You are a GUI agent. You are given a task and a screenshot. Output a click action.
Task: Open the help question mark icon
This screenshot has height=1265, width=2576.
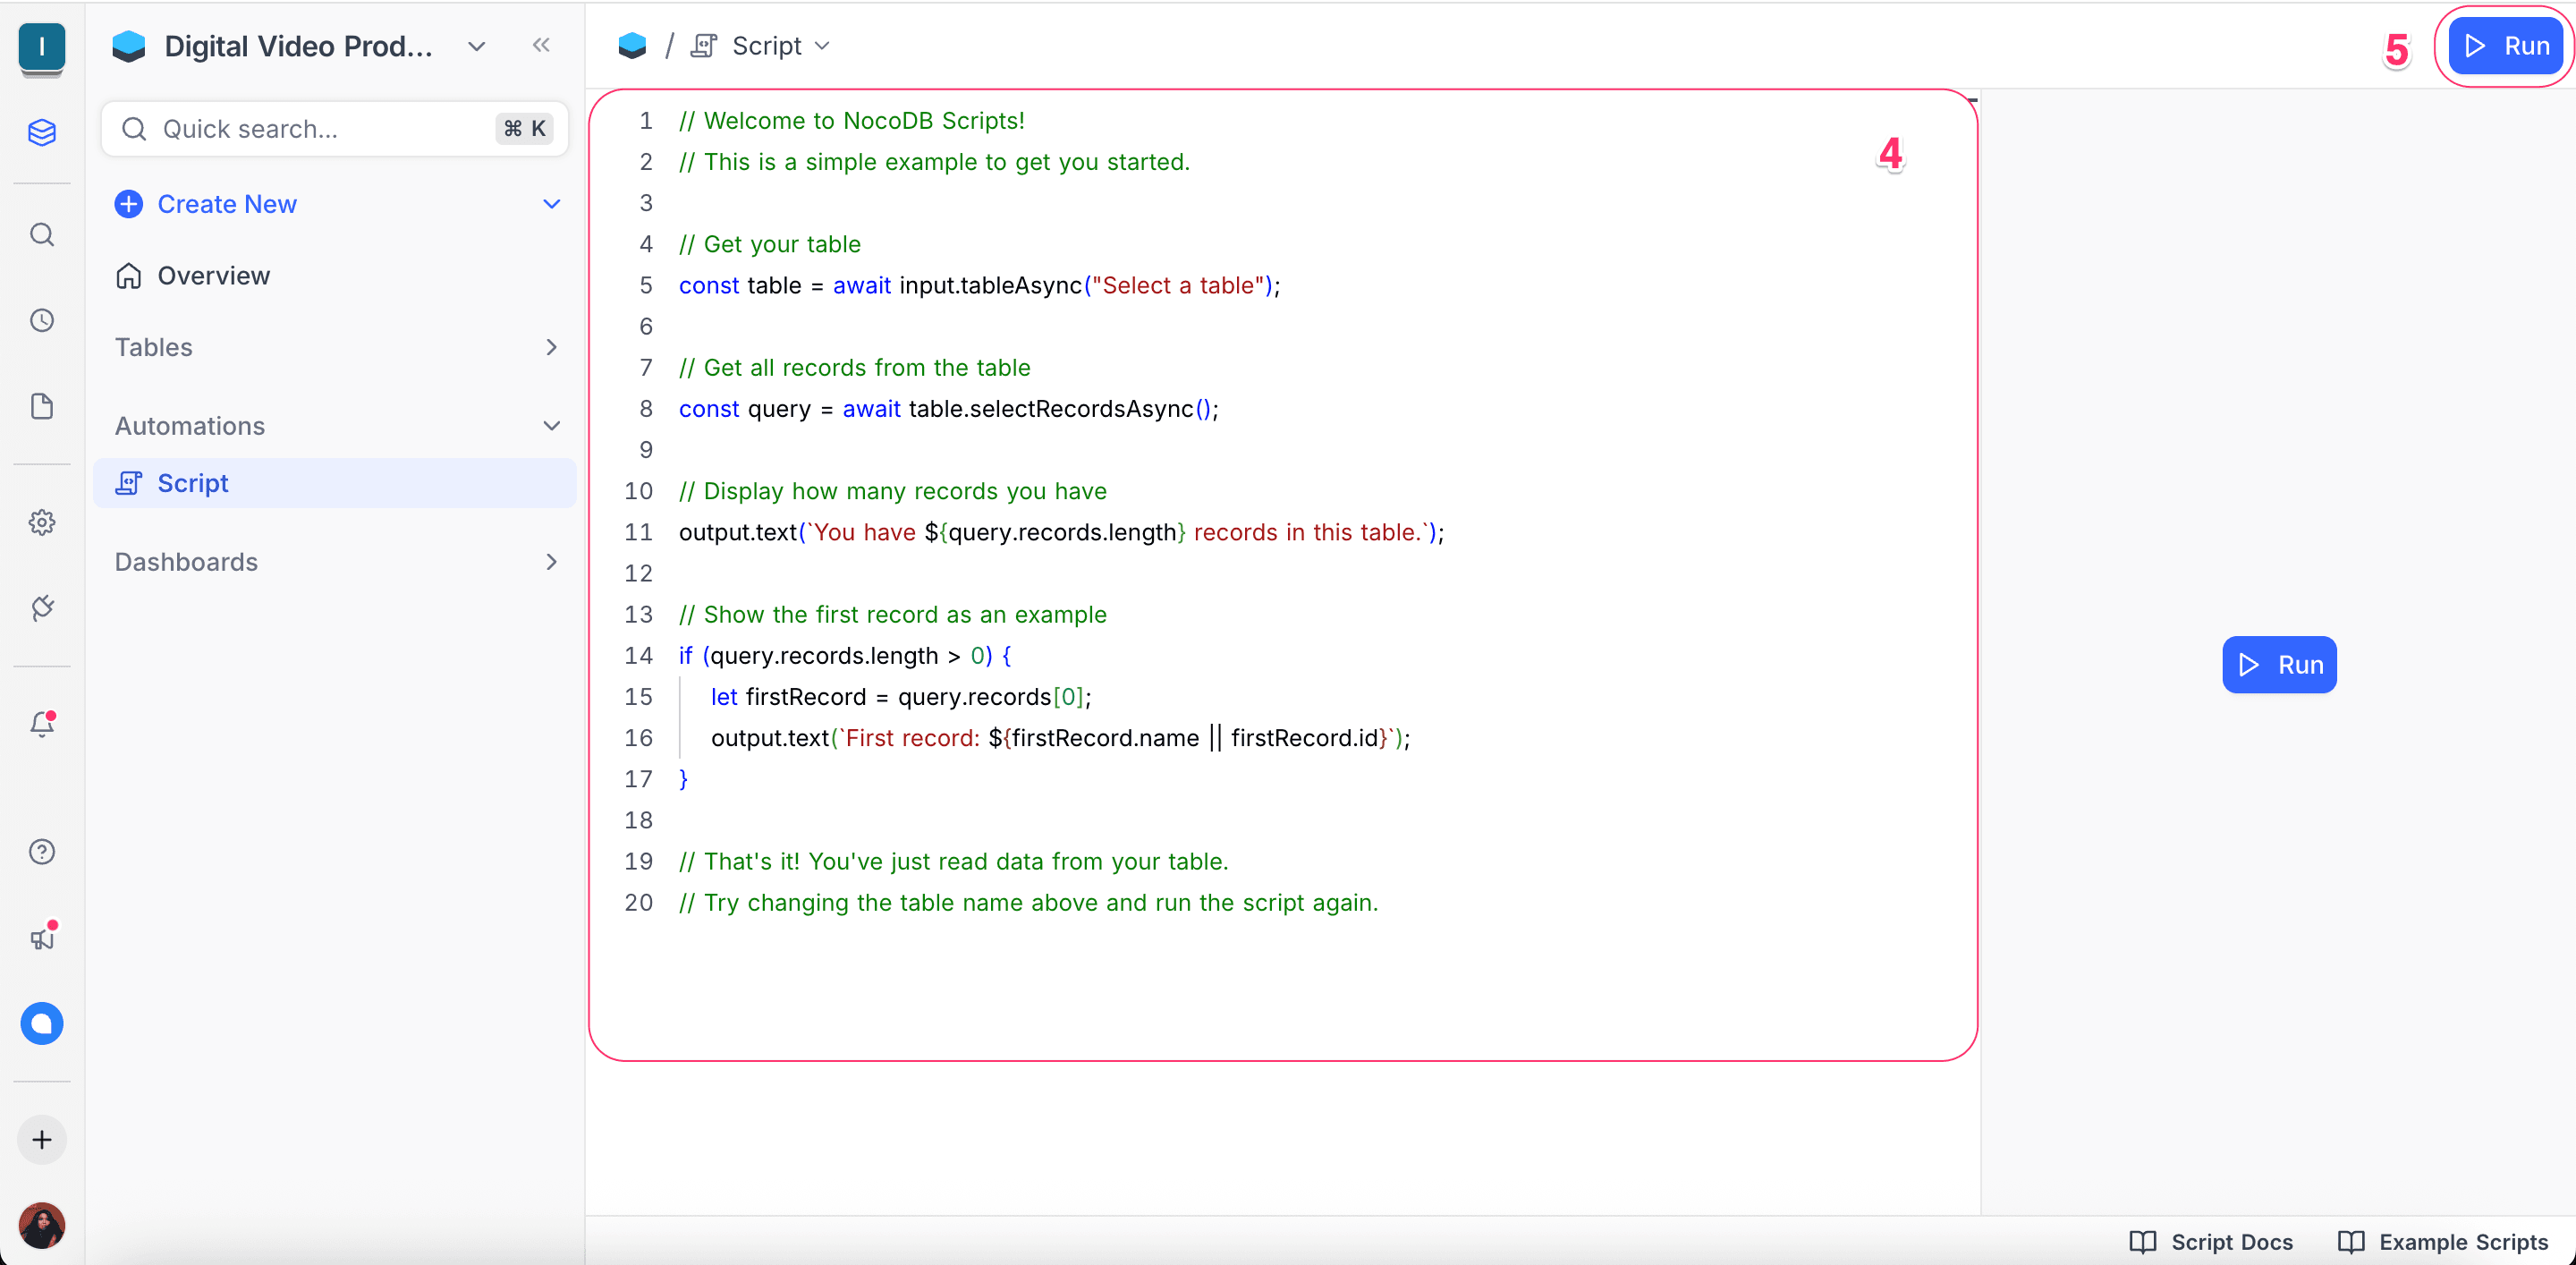tap(42, 851)
